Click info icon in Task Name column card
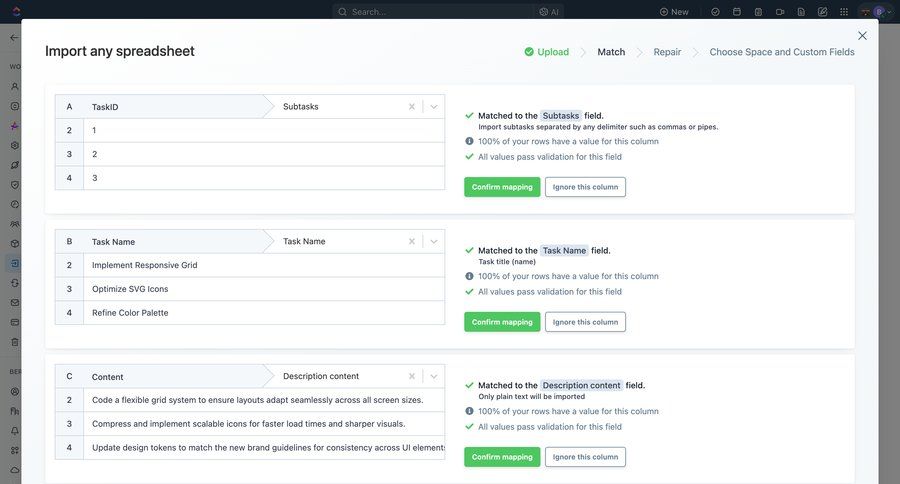This screenshot has width=900, height=484. click(x=470, y=276)
